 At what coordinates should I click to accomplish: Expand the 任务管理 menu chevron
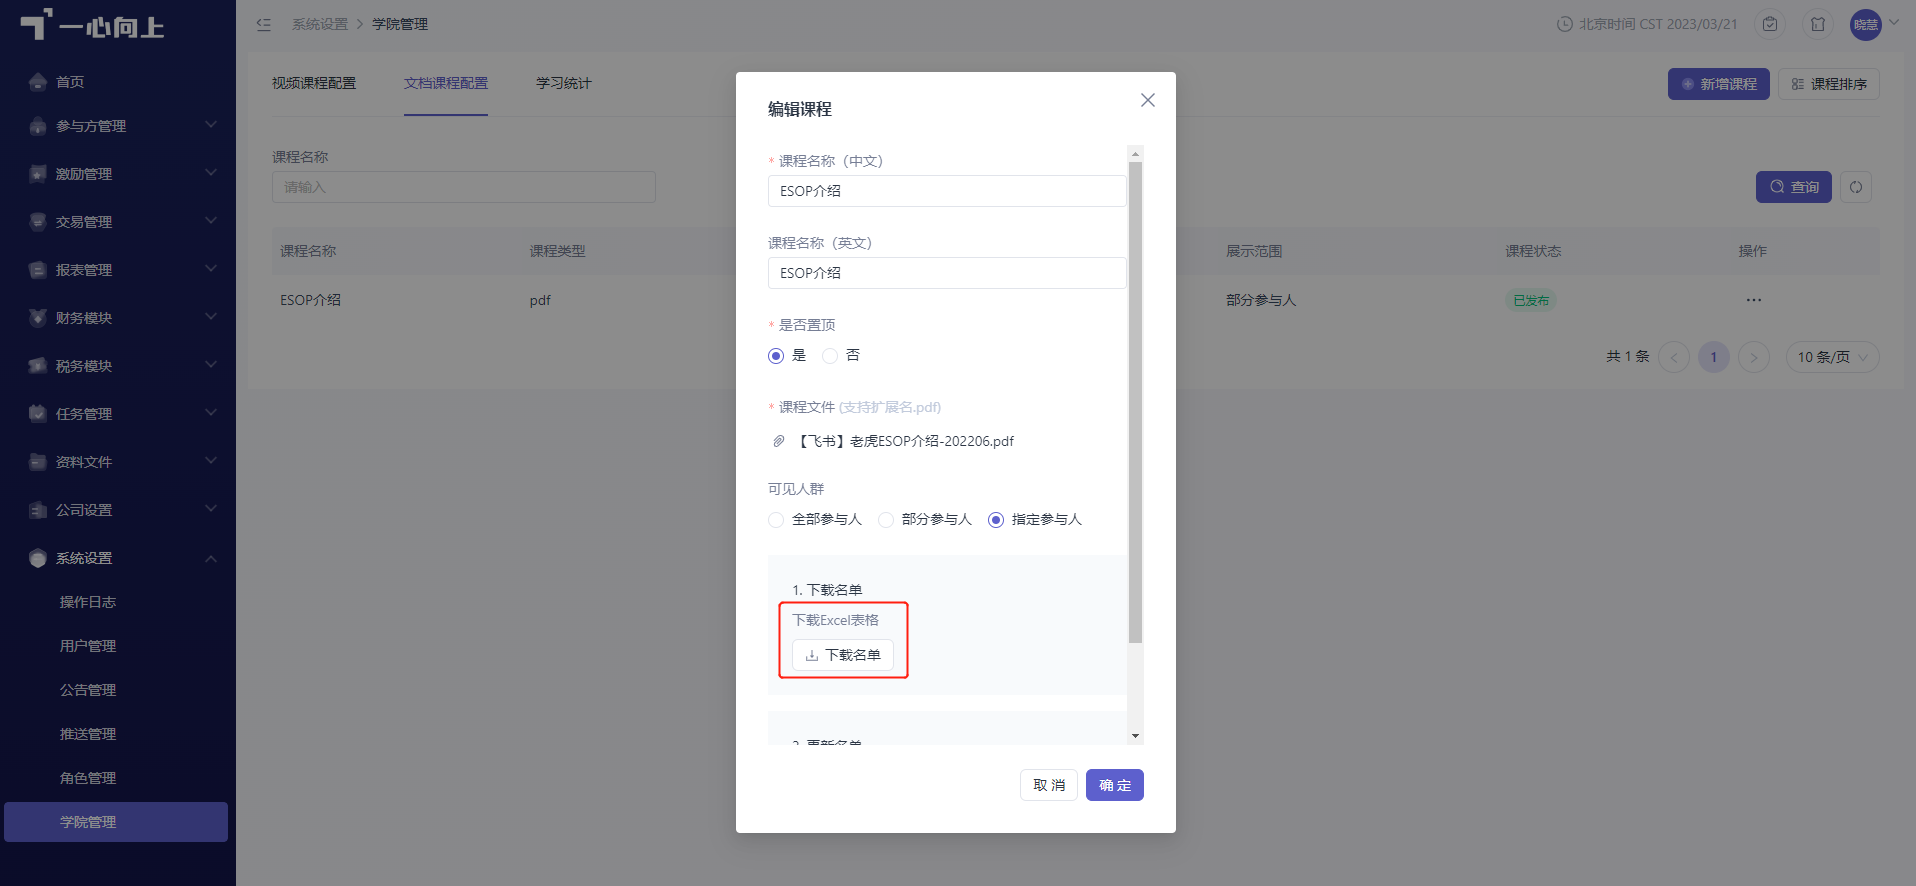click(211, 413)
